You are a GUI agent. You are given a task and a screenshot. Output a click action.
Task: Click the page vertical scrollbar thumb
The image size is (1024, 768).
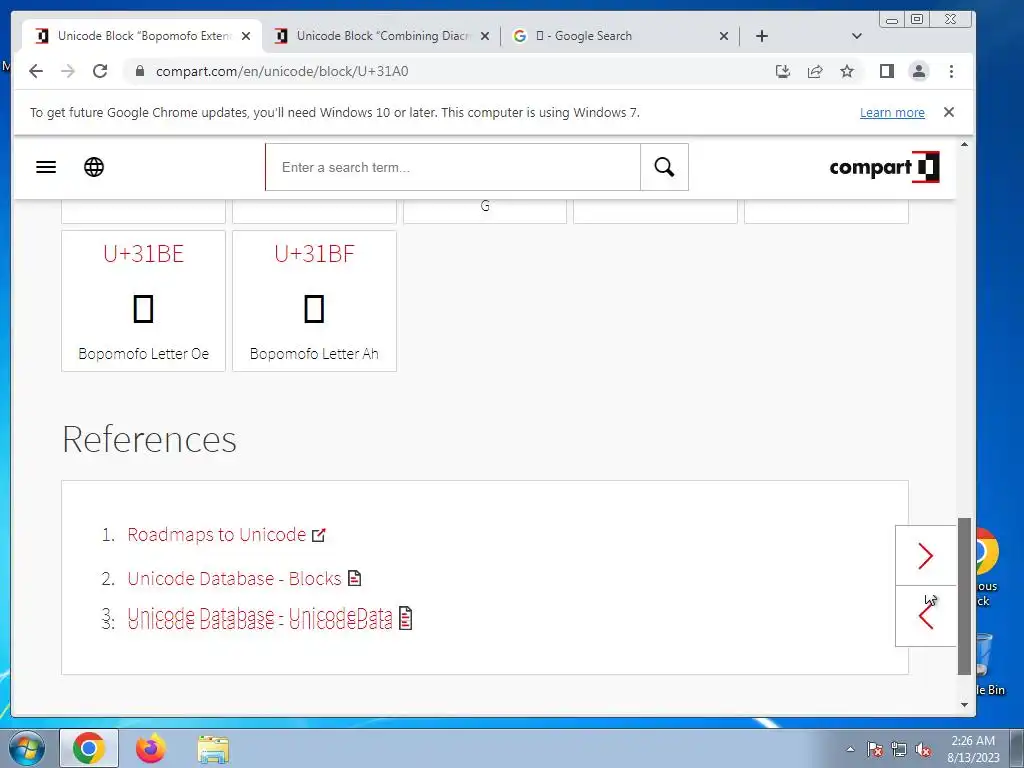coord(965,596)
